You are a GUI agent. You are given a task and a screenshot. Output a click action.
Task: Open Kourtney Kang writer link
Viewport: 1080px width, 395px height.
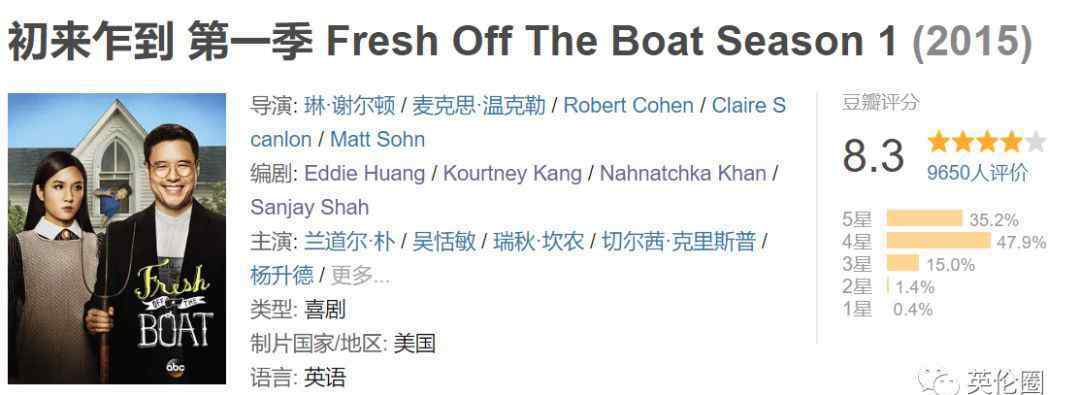tap(512, 173)
